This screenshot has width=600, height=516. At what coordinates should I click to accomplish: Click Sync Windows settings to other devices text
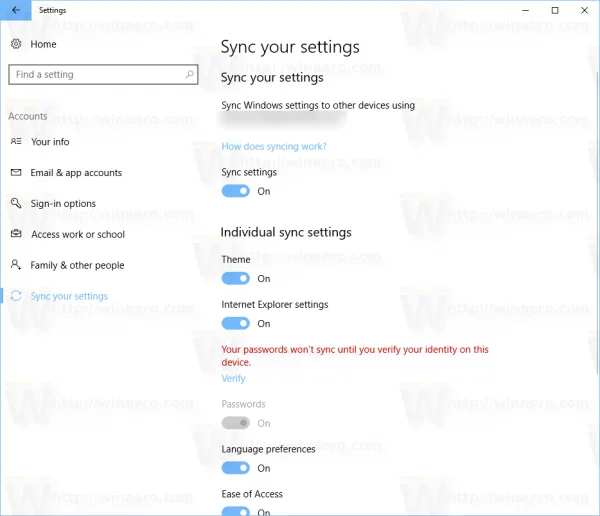point(318,105)
